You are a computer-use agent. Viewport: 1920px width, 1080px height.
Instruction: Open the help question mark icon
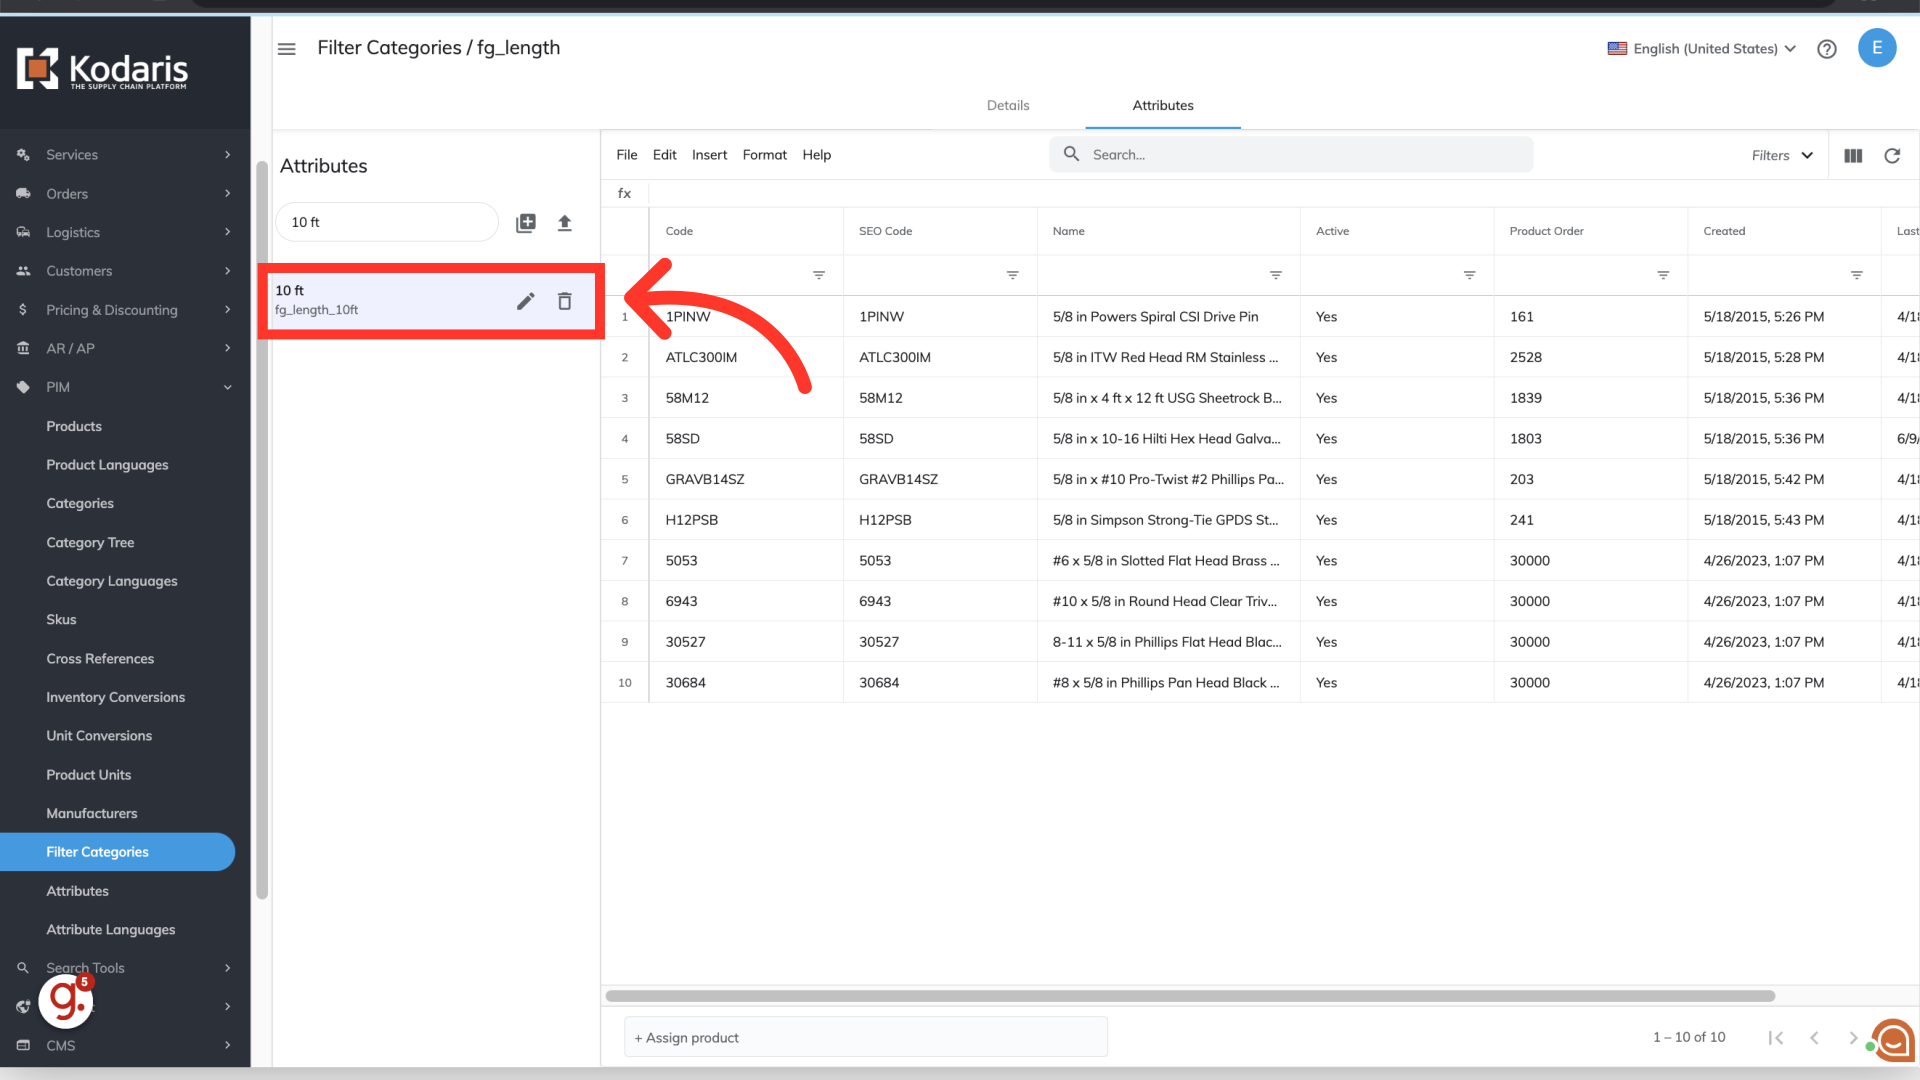point(1827,49)
